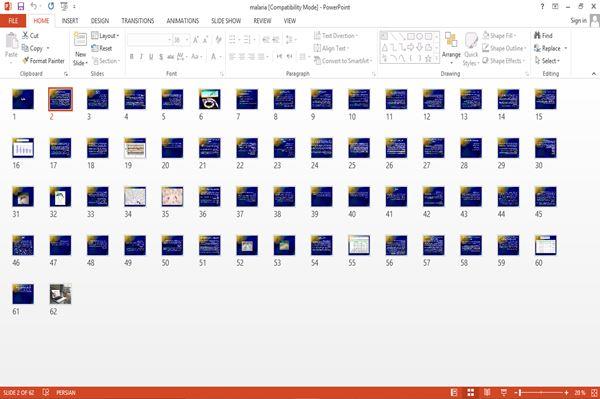The height and width of the screenshot is (399, 600).
Task: Toggle left text alignment
Action: click(x=232, y=57)
